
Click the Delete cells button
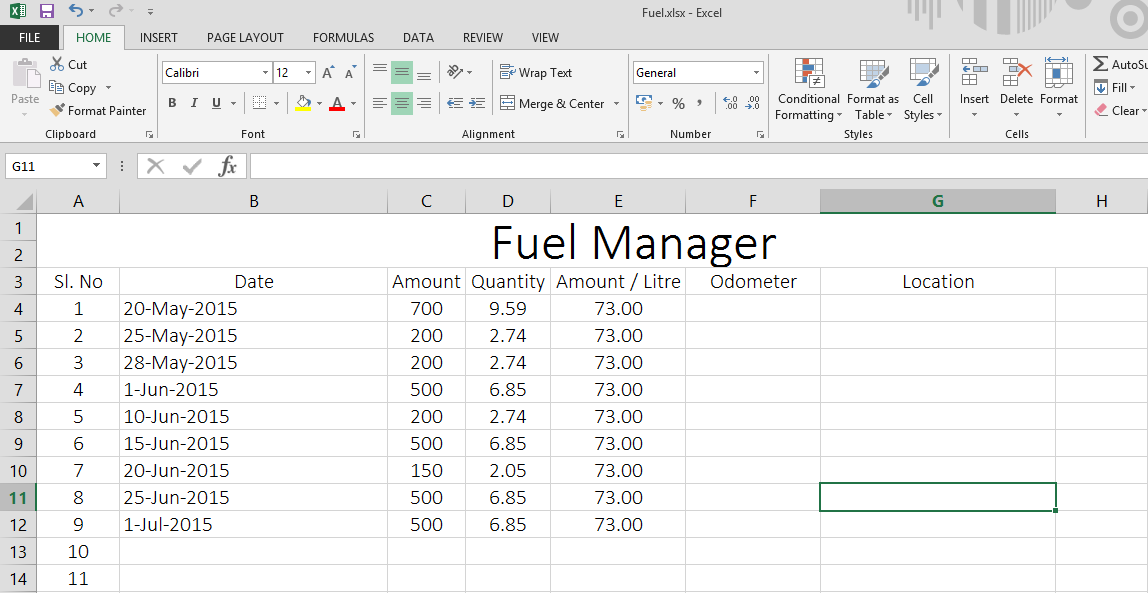(1016, 88)
